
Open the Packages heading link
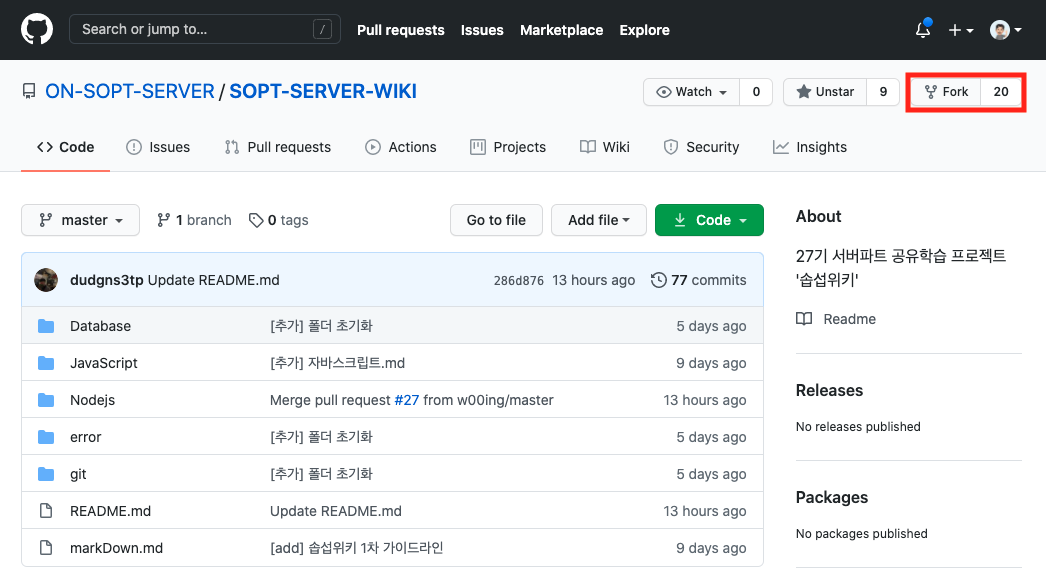tap(832, 498)
